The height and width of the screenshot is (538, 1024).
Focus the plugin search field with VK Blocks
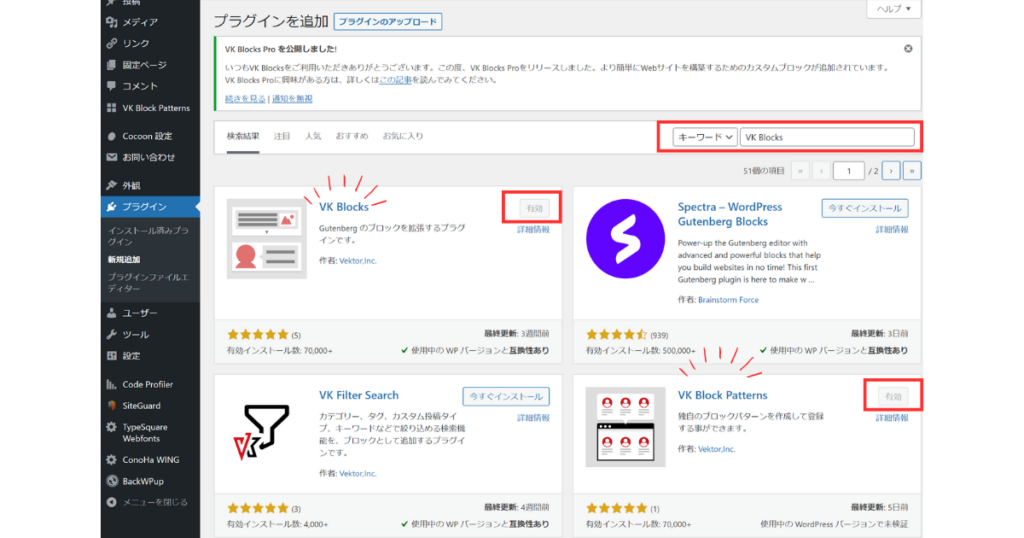click(x=827, y=137)
